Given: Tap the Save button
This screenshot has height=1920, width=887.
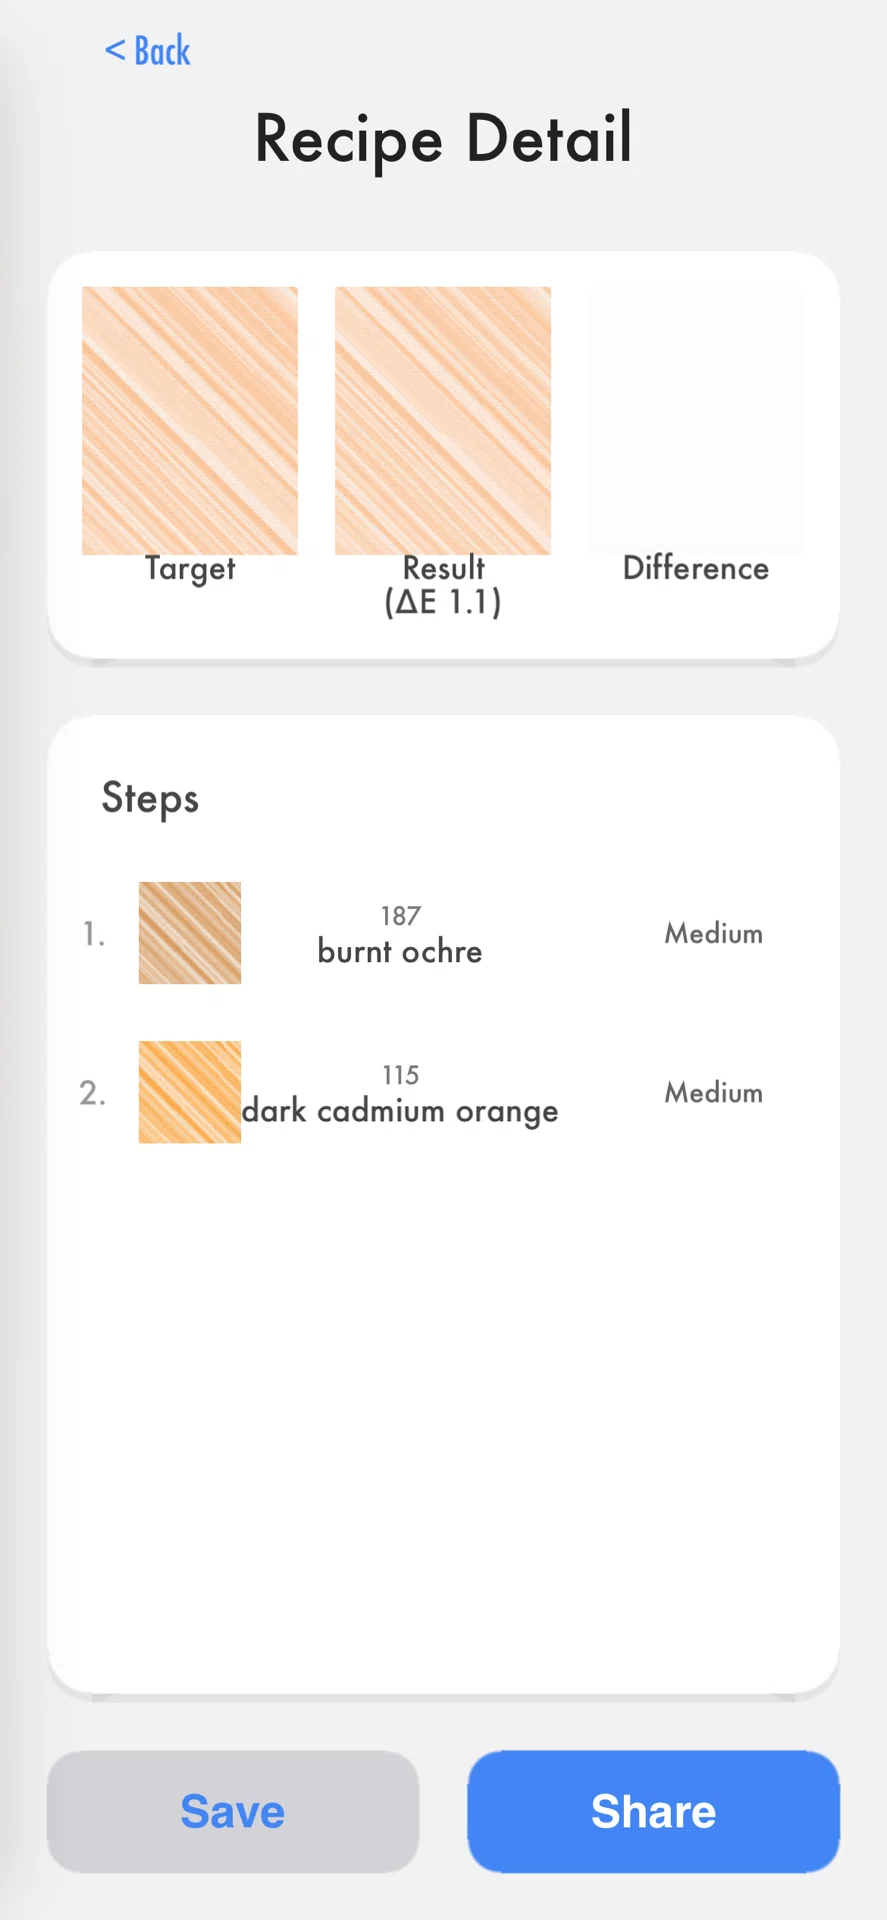Looking at the screenshot, I should 233,1811.
